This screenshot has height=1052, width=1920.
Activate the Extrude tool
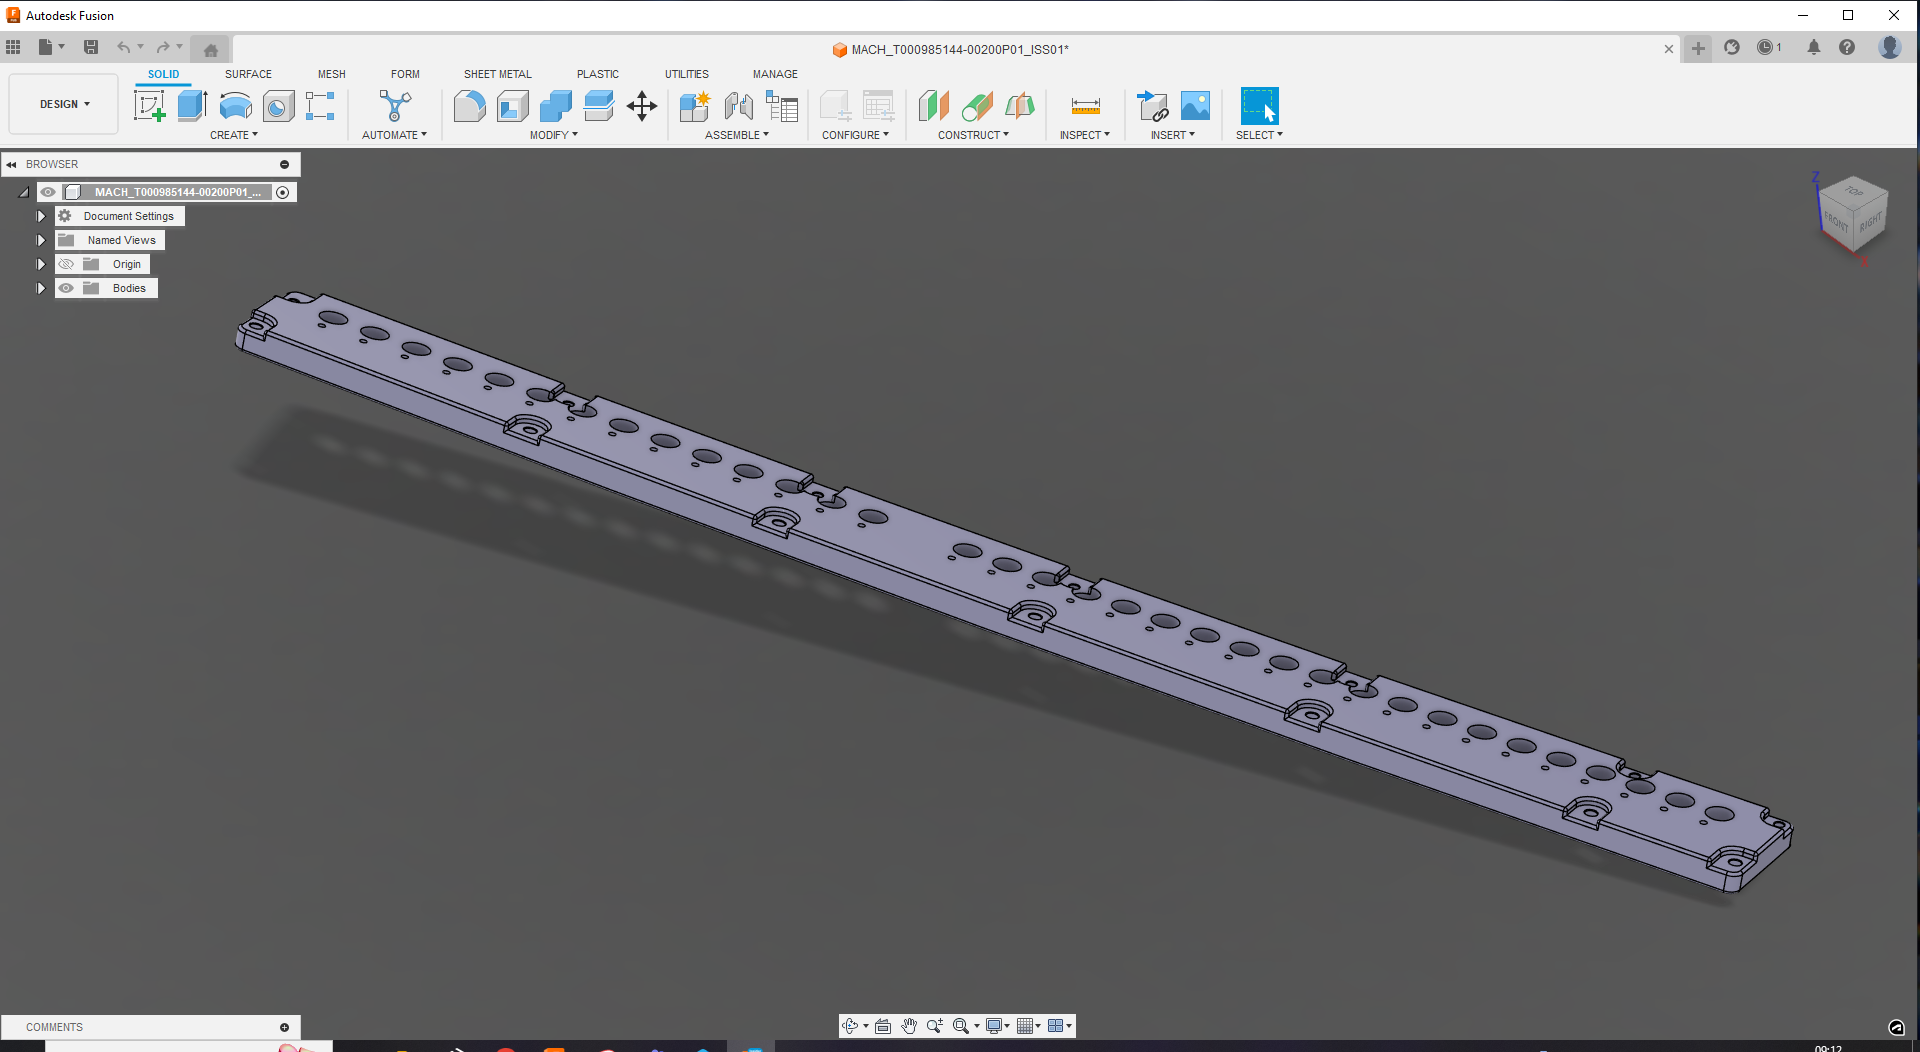point(192,105)
